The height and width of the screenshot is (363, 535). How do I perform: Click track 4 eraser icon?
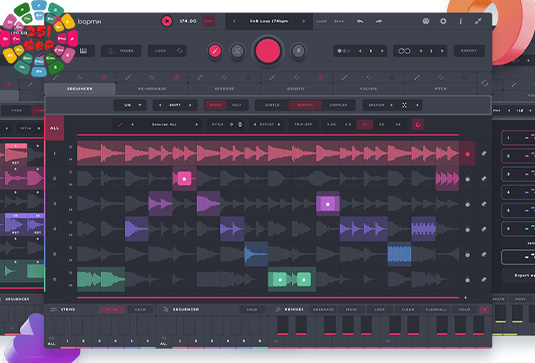click(484, 229)
